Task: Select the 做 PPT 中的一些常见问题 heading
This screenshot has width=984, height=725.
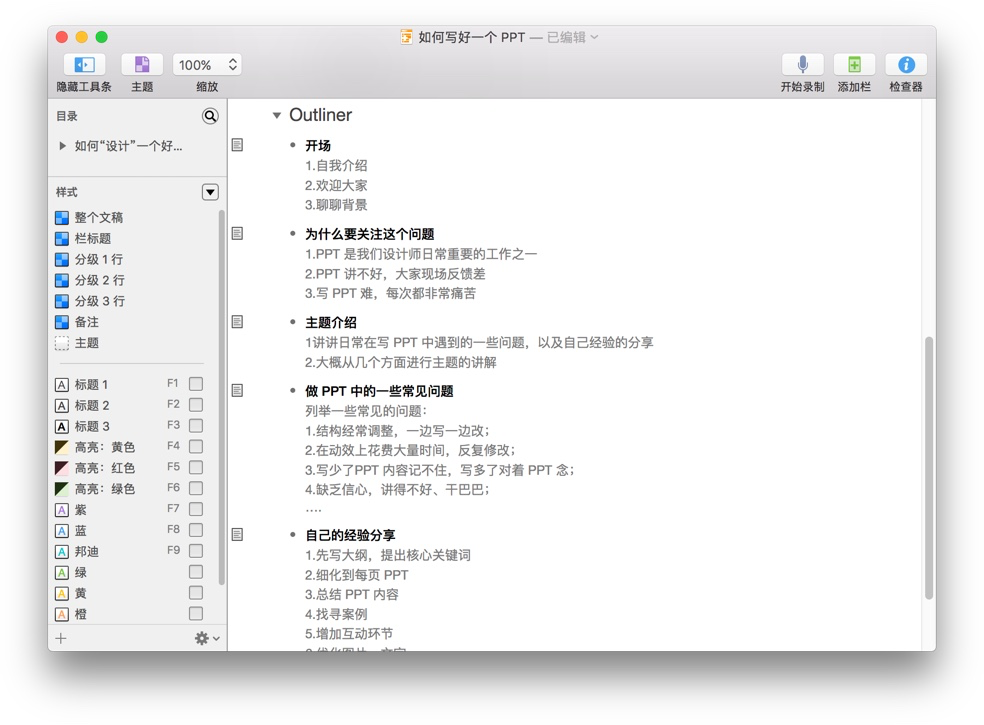Action: point(379,391)
